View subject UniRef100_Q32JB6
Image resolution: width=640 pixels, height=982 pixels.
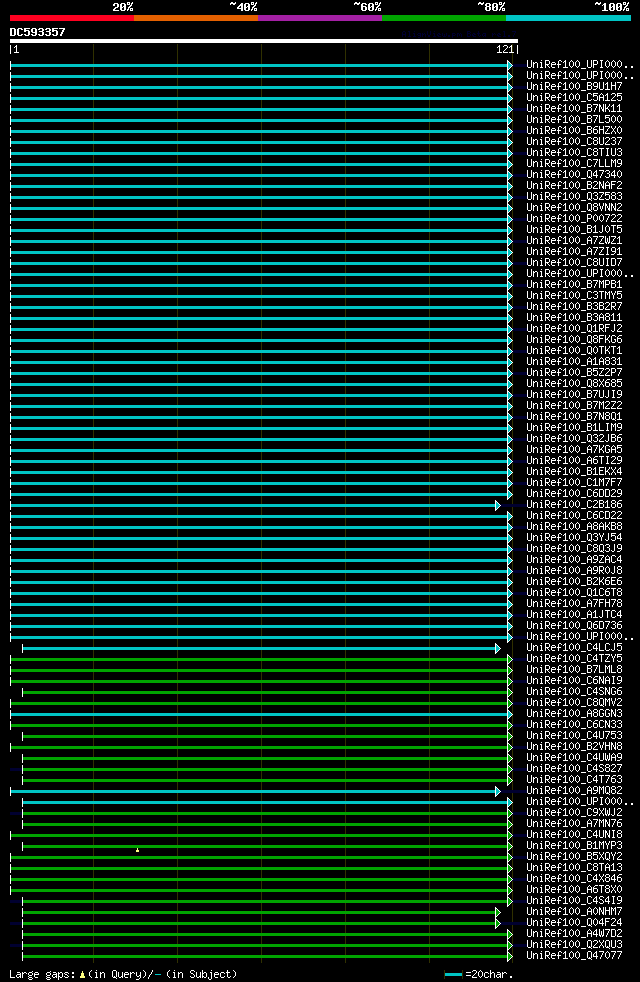(x=574, y=438)
